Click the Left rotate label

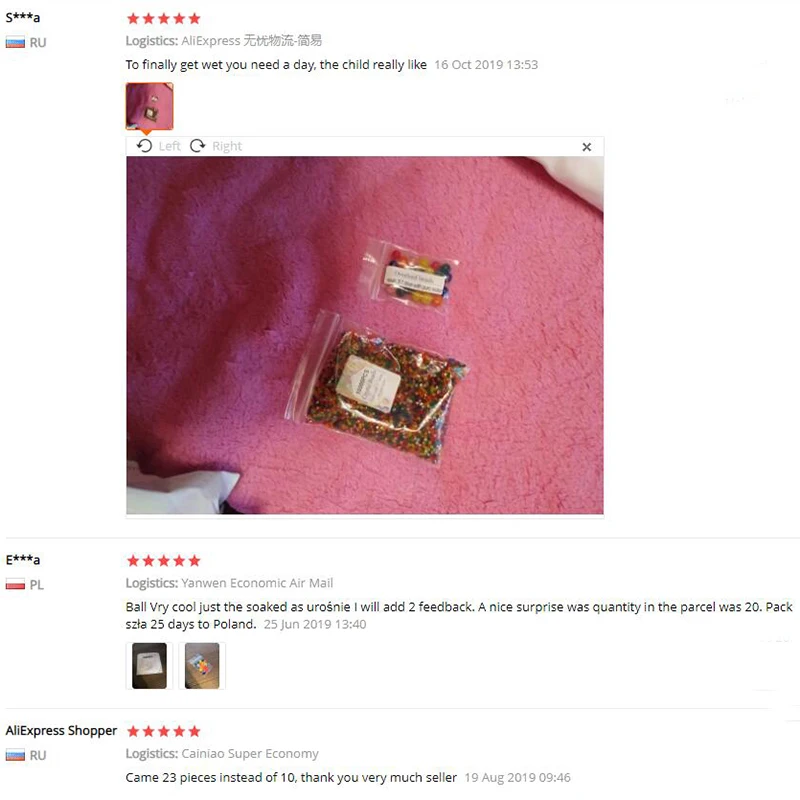(169, 146)
